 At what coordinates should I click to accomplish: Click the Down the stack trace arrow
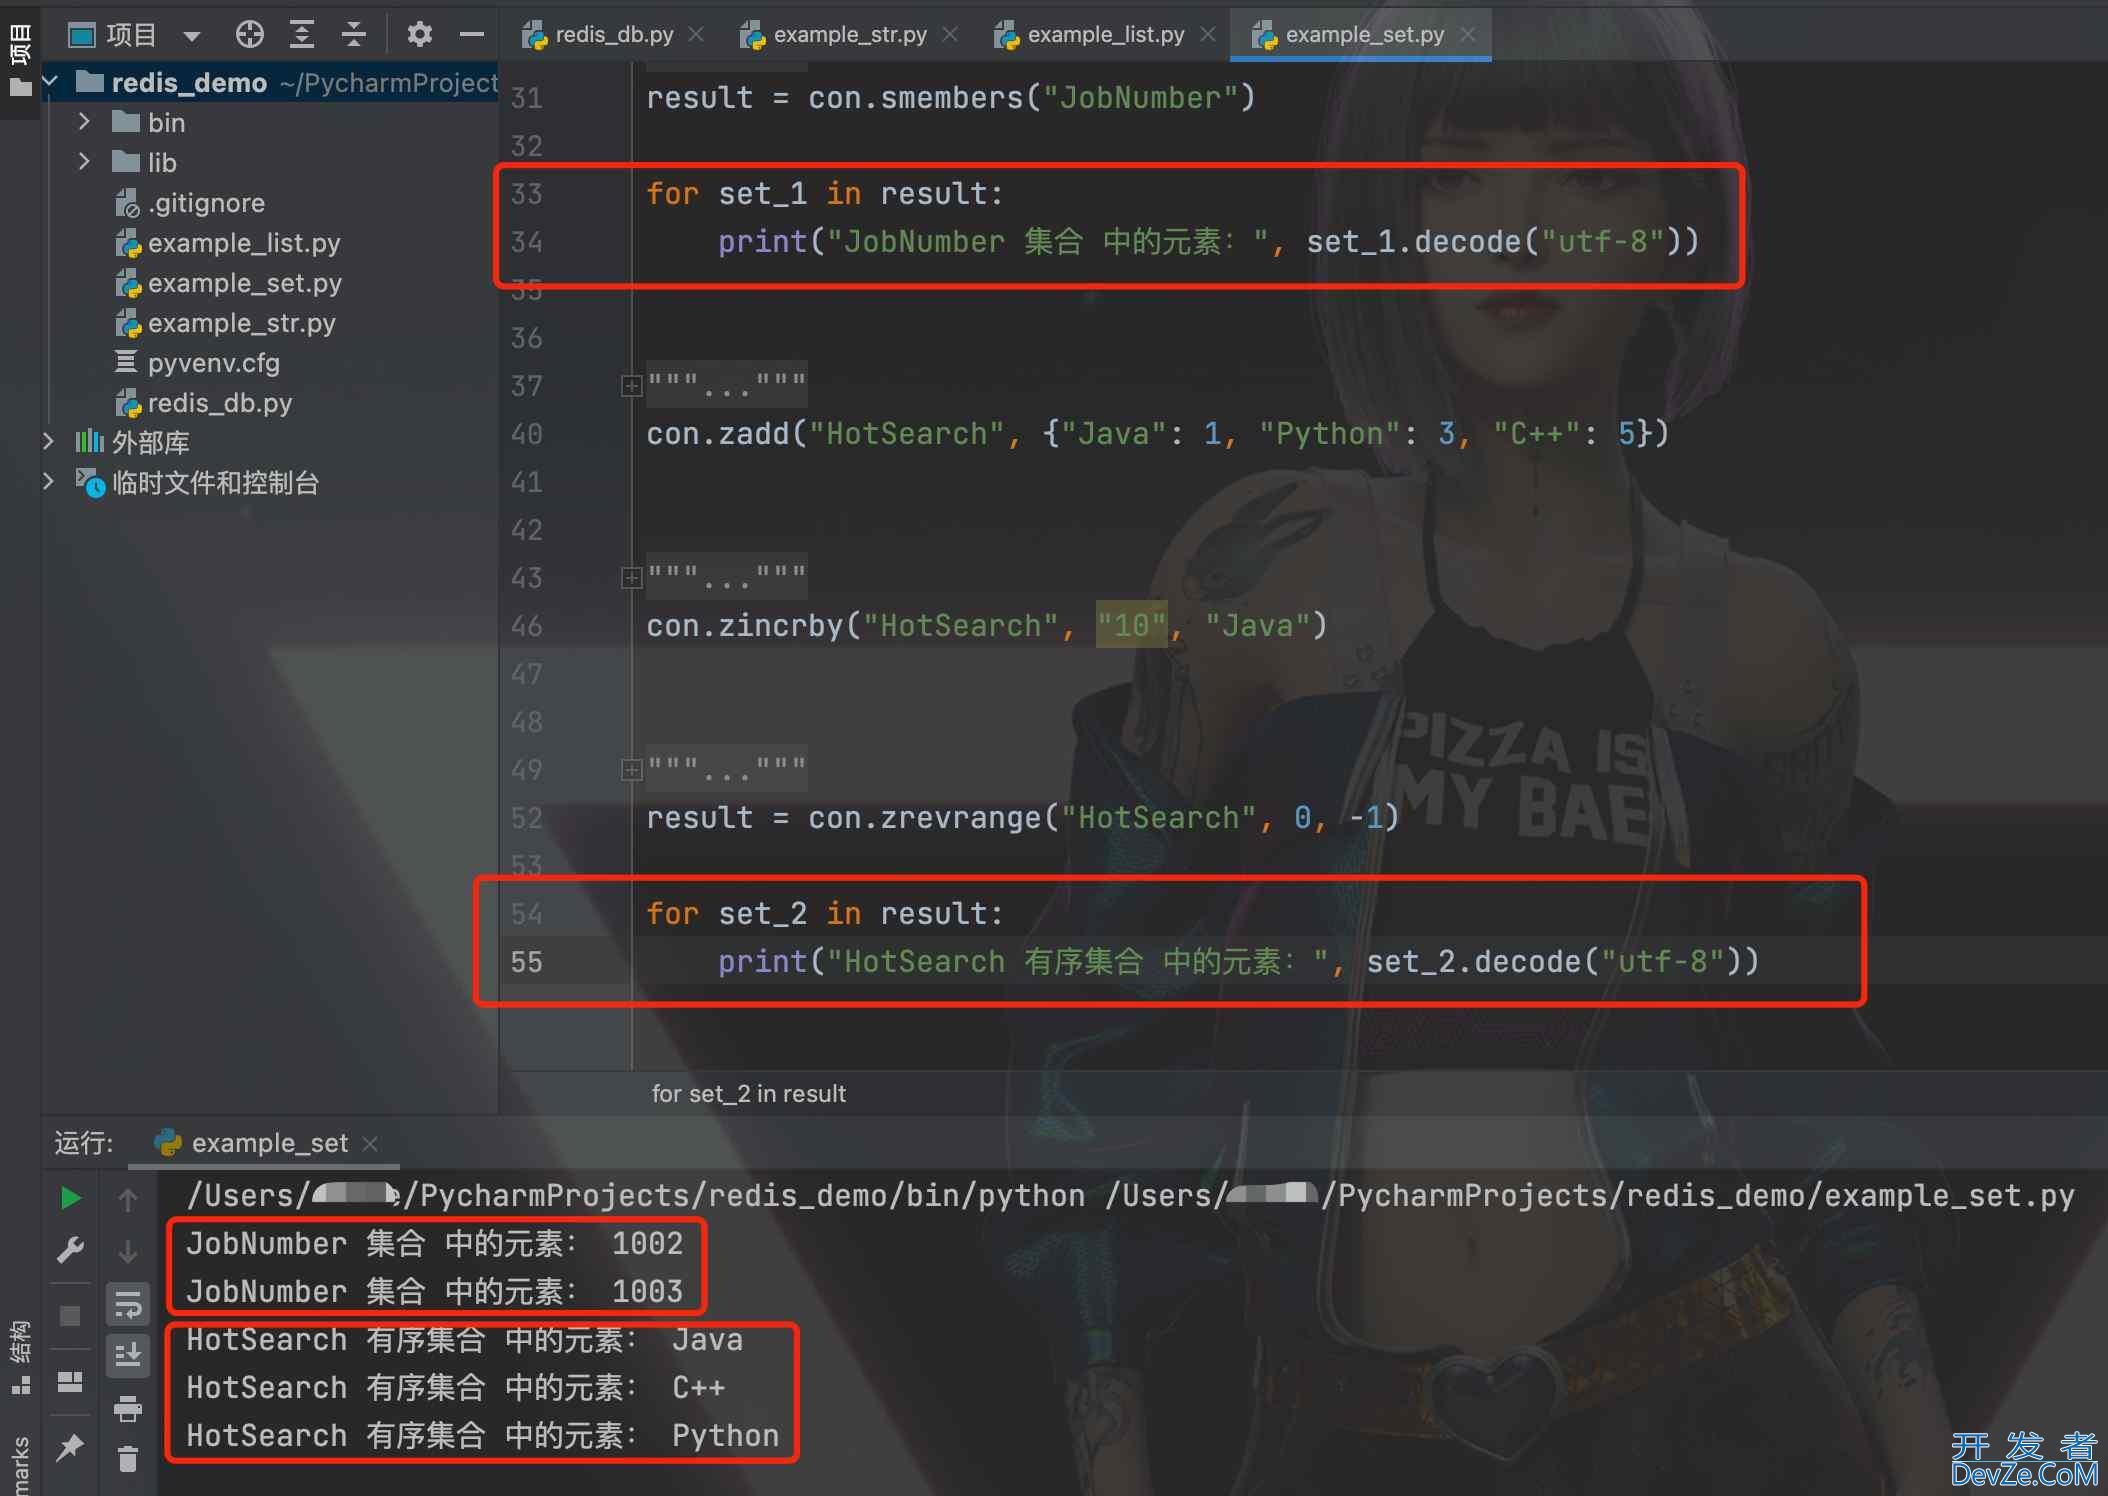[128, 1251]
